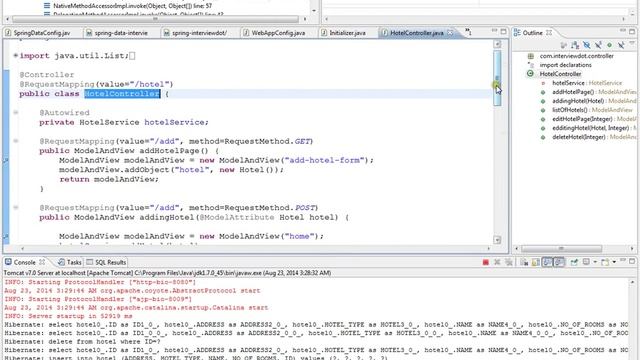This screenshot has height=360, width=640.
Task: Expand the folded import java.util.List section
Action: 16,56
